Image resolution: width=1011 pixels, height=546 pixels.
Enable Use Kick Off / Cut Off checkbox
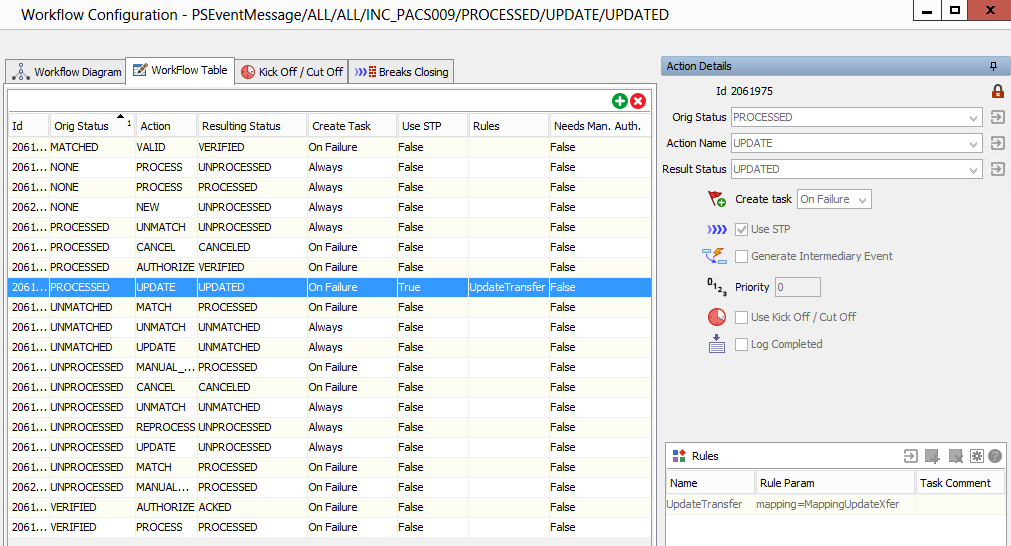(x=741, y=317)
